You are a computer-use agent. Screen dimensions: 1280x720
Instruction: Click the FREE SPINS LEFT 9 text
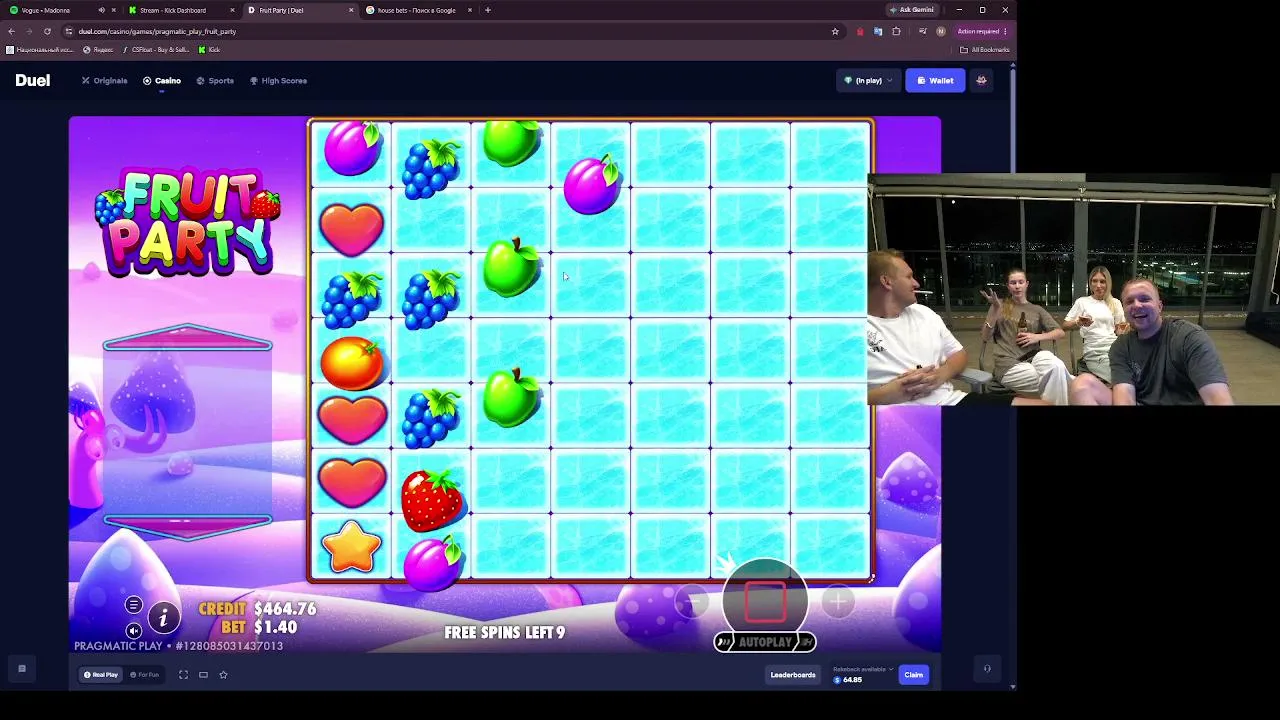505,633
